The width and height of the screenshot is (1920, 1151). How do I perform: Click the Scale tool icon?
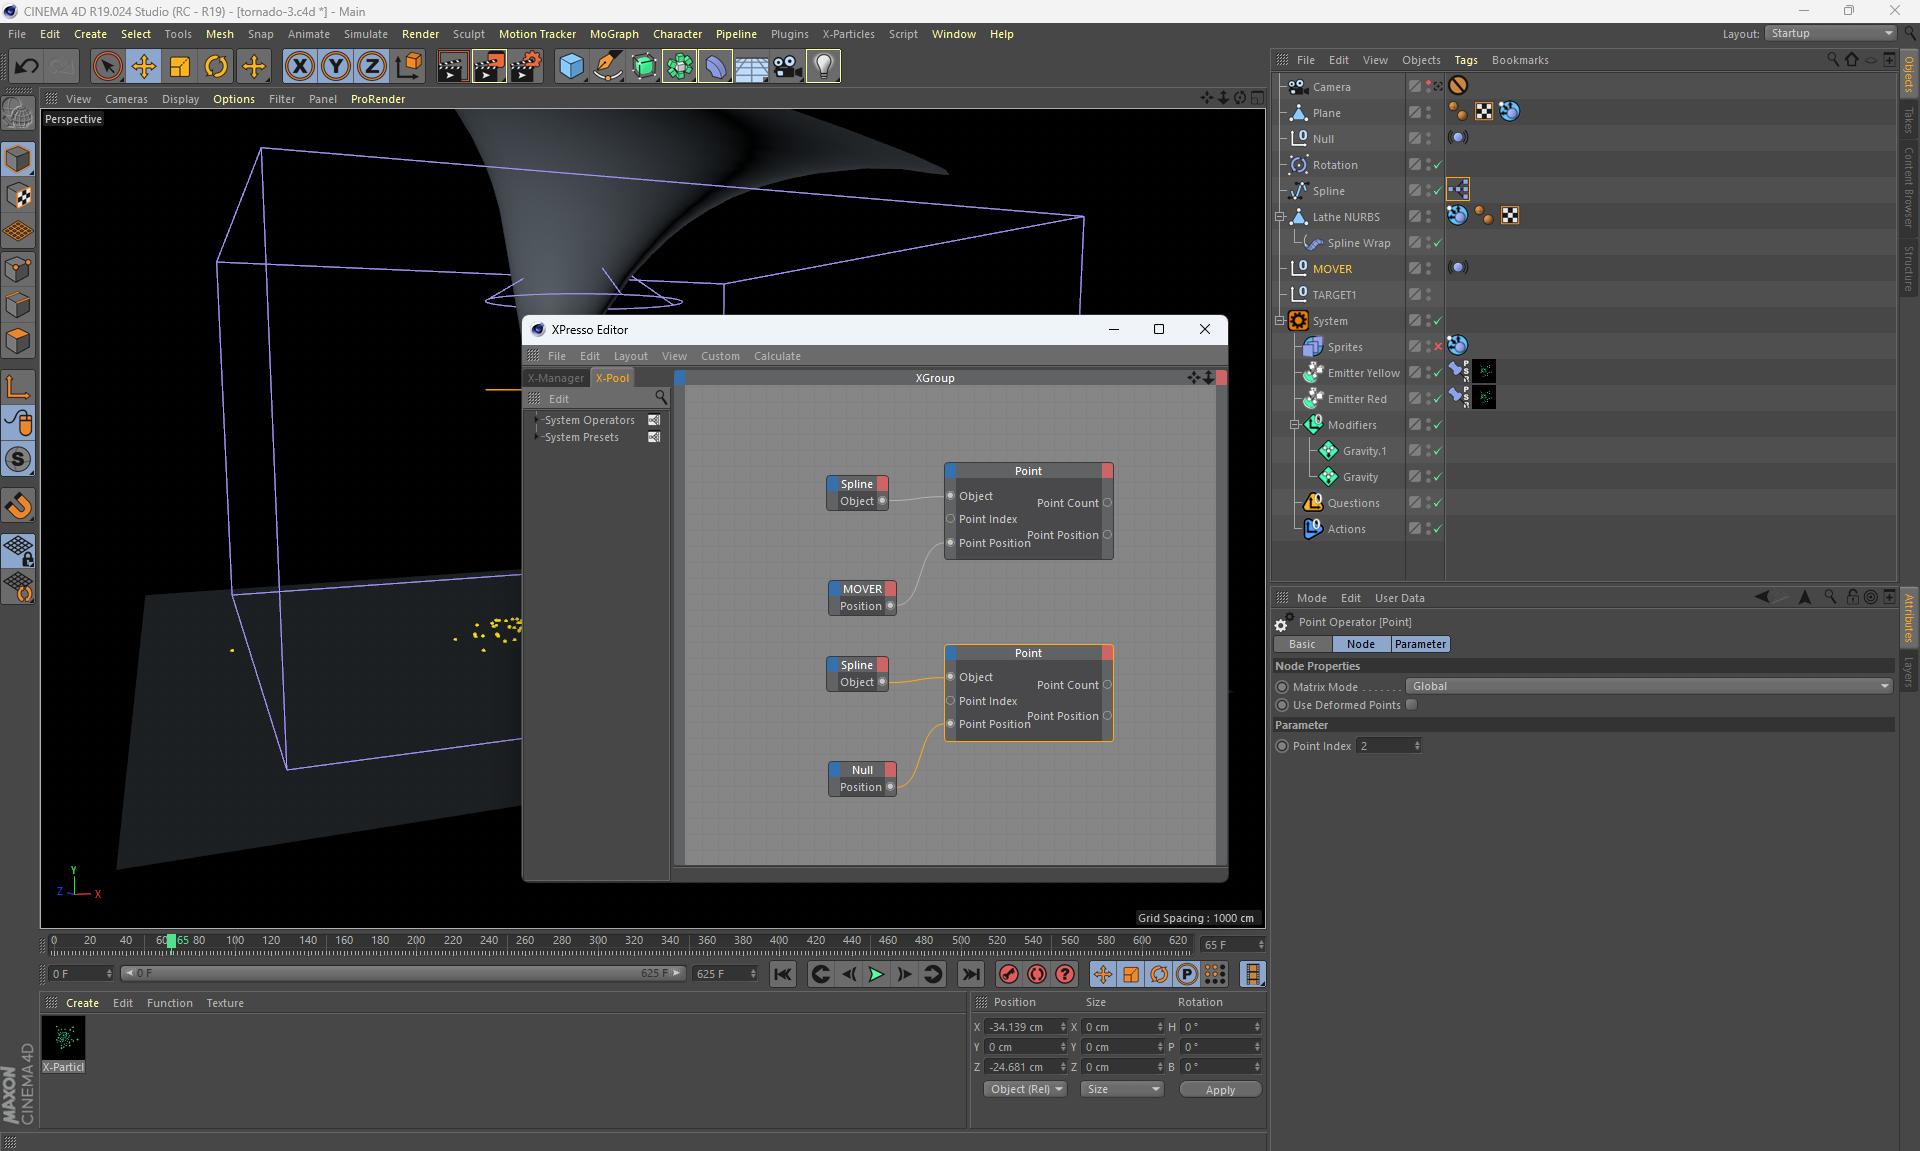180,67
